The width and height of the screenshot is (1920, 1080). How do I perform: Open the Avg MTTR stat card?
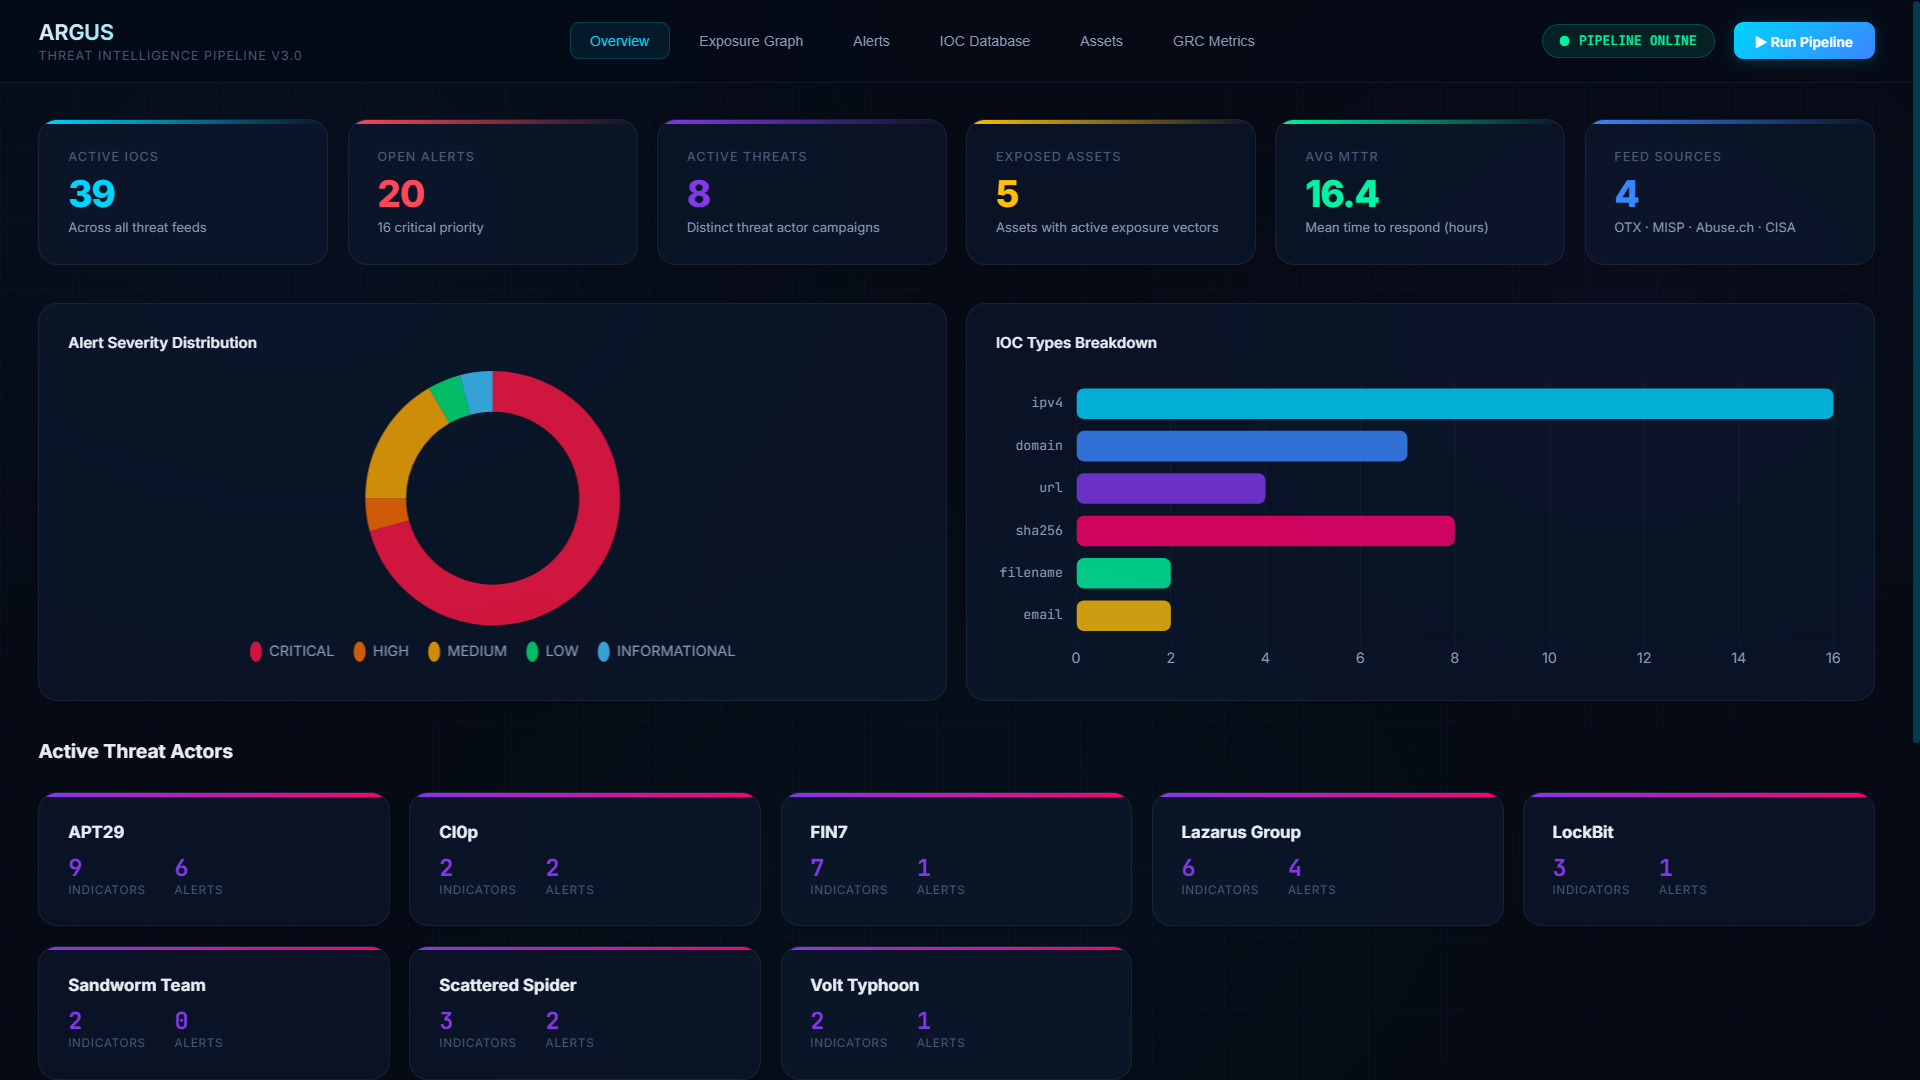click(x=1419, y=192)
